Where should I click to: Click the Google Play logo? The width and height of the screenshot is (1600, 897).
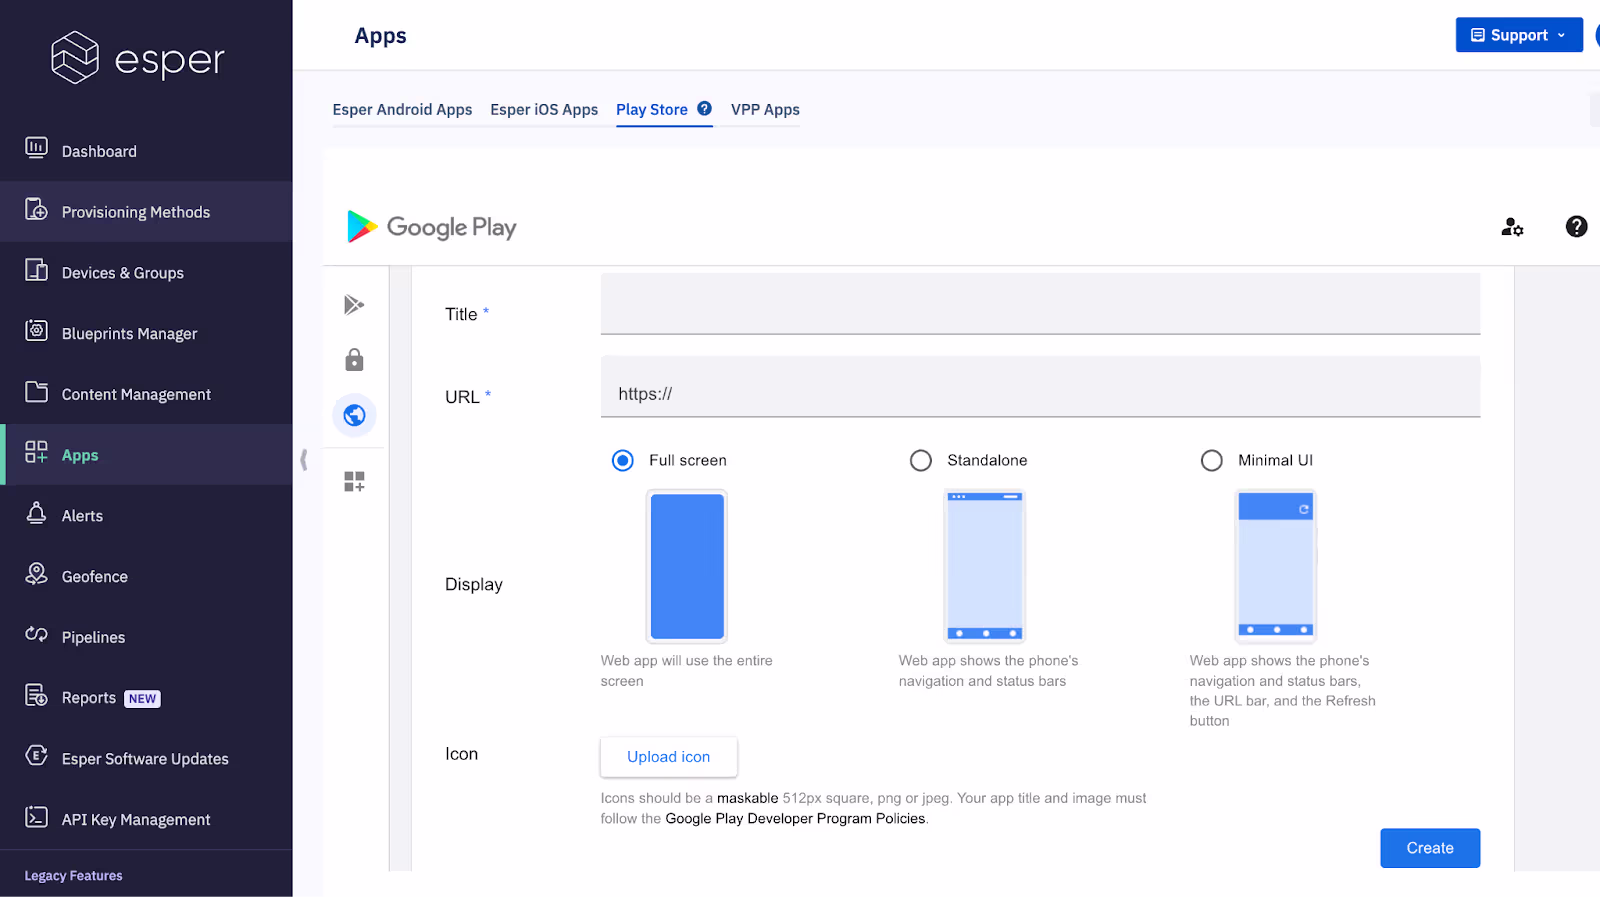tap(431, 227)
